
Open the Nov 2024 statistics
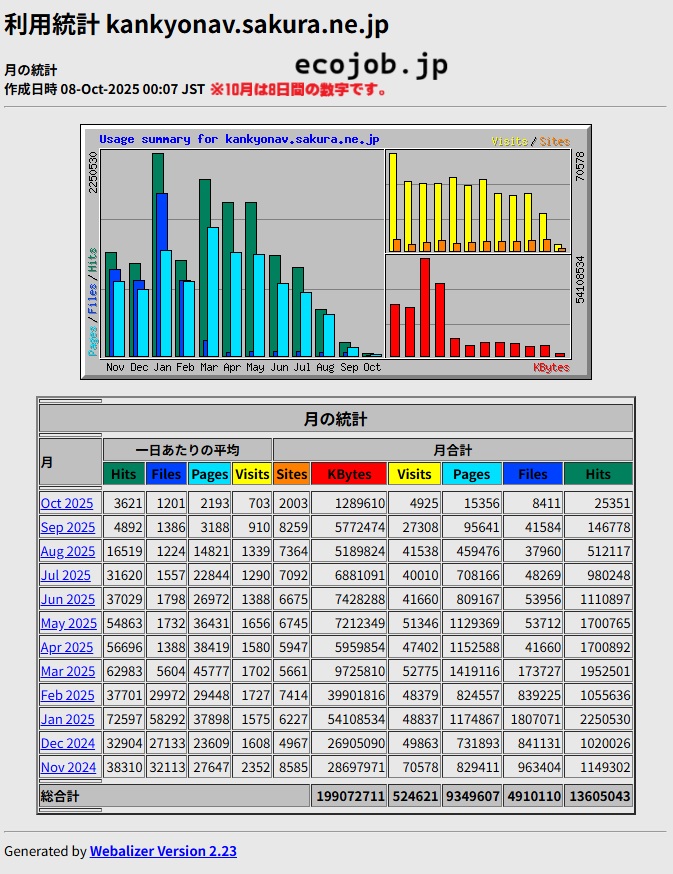pyautogui.click(x=68, y=767)
